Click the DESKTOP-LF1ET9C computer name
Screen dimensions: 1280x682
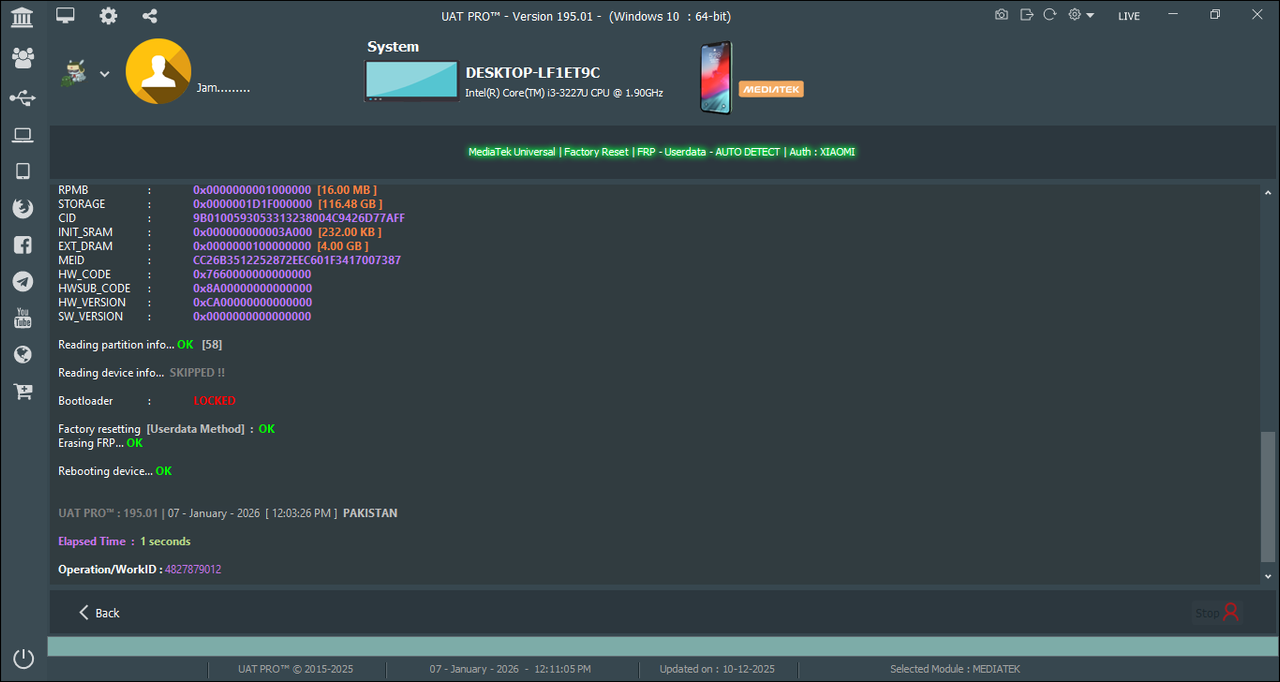533,73
